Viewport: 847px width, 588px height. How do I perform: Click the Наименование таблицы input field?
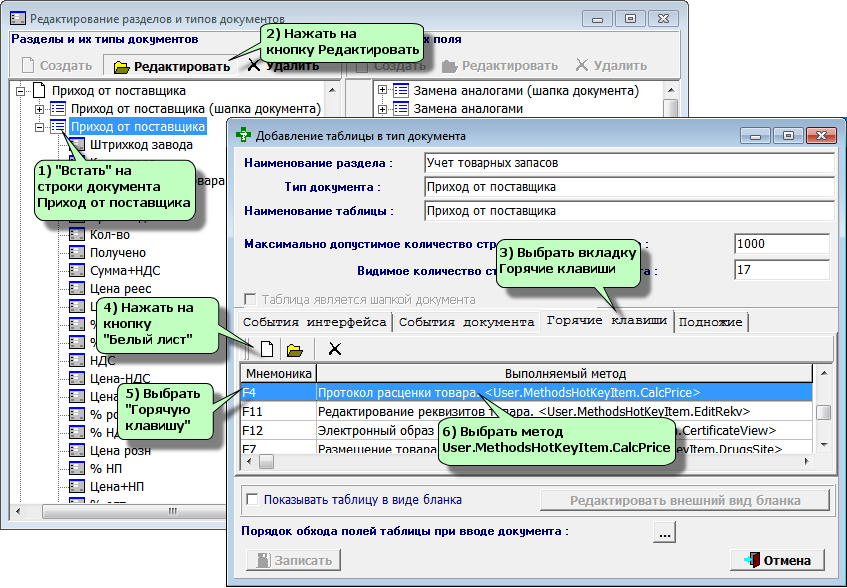(629, 211)
